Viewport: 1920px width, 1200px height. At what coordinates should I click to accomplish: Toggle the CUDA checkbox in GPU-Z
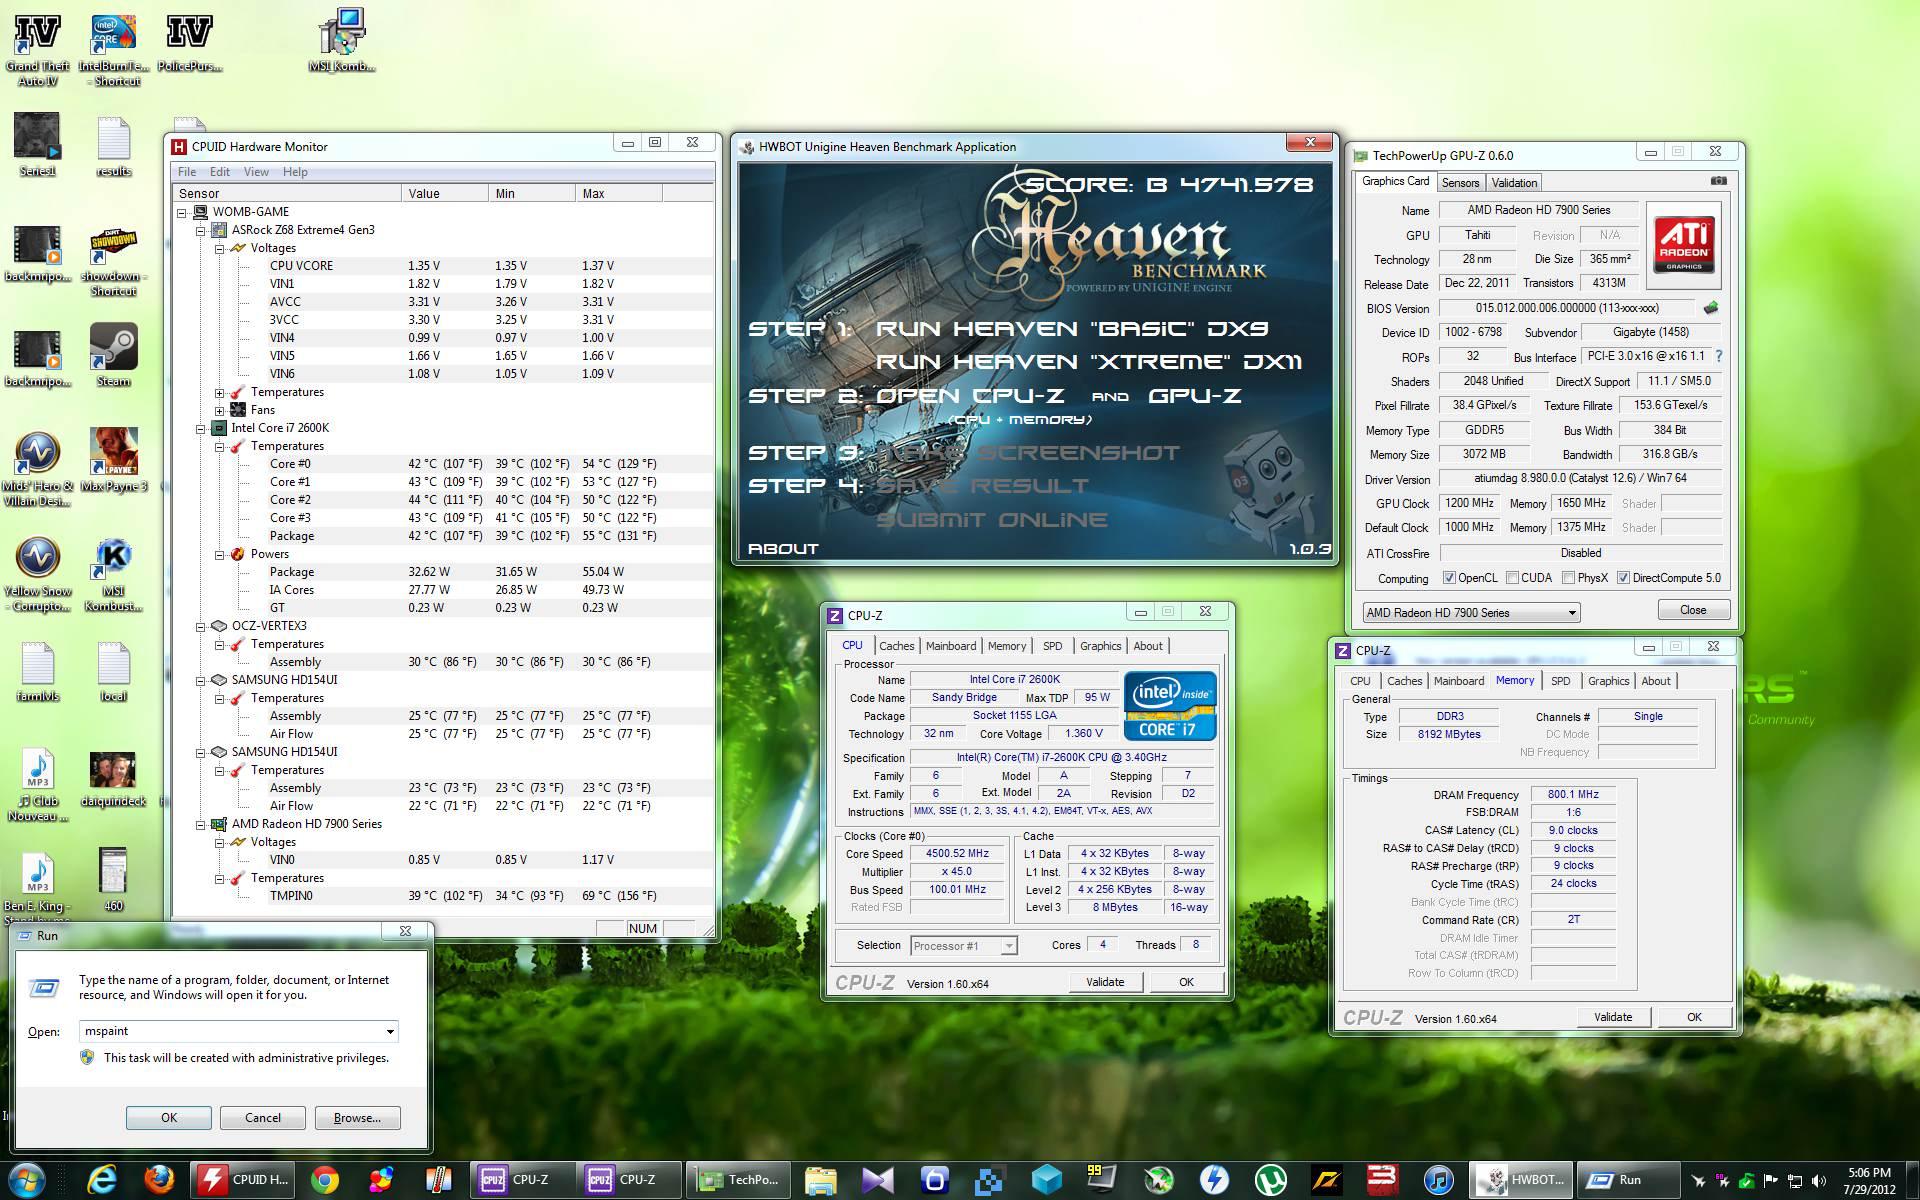[1512, 578]
